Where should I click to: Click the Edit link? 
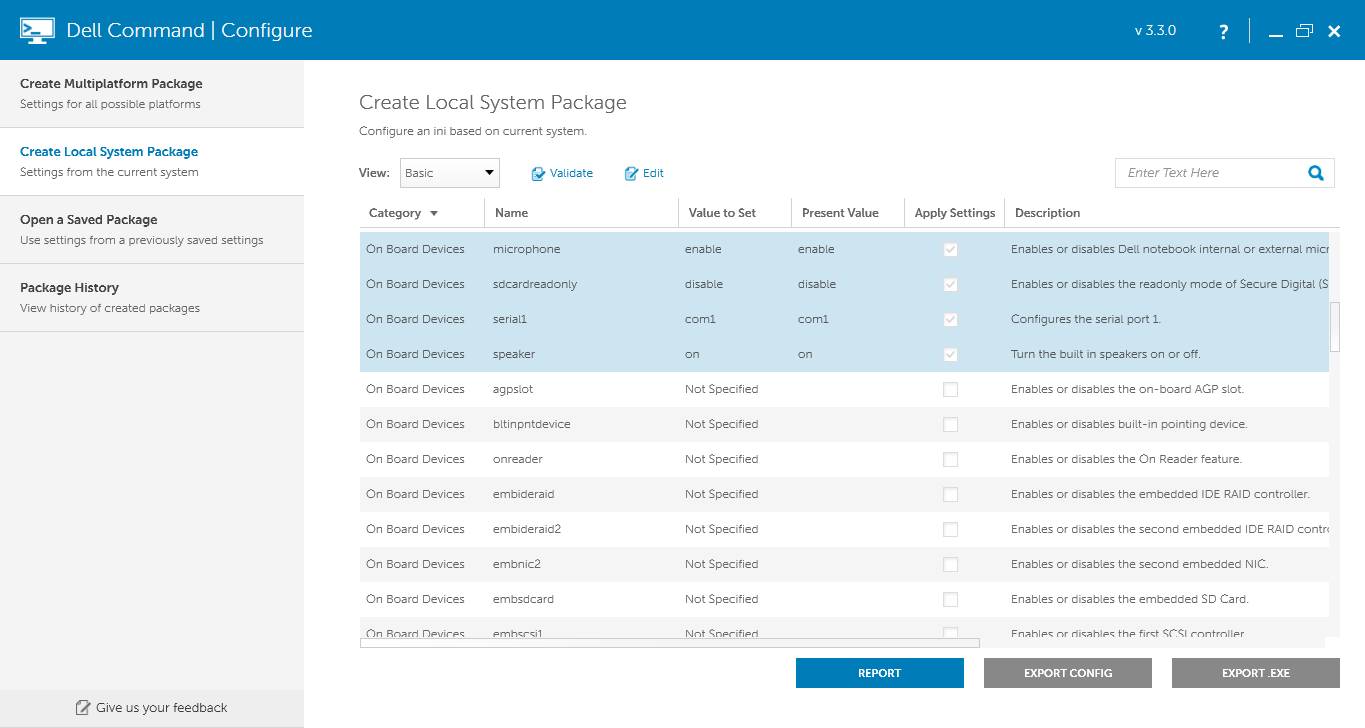653,173
